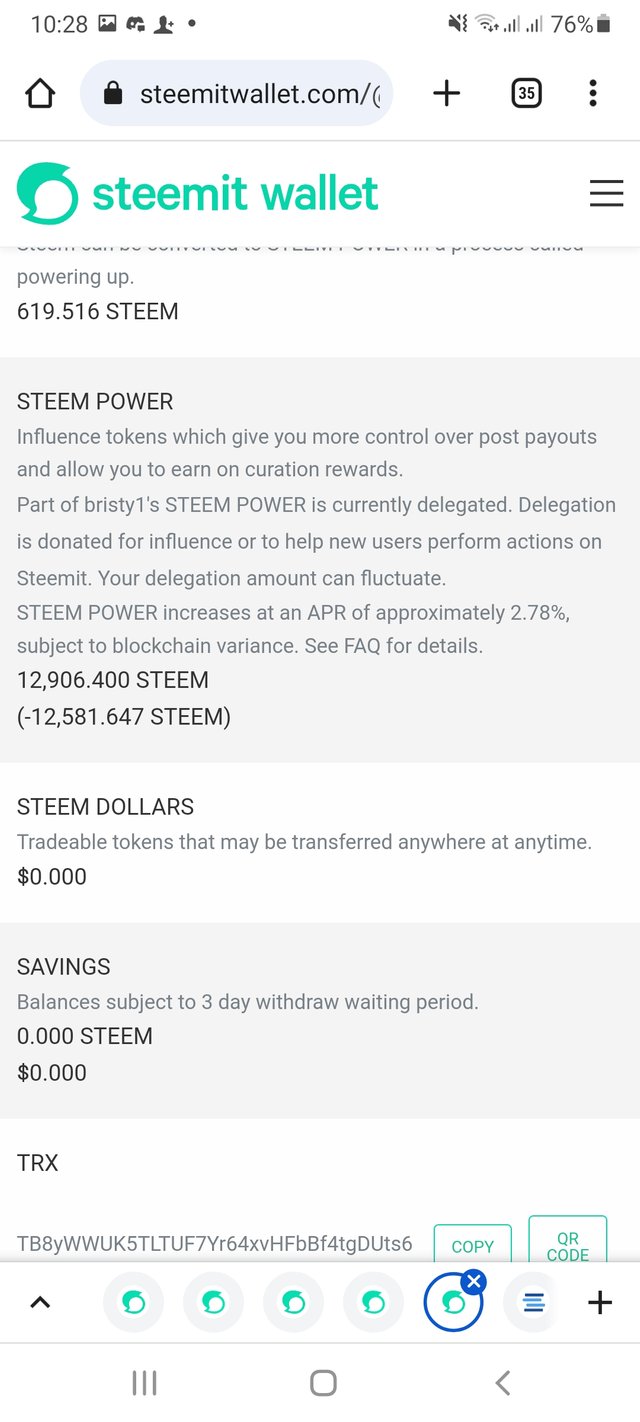The image size is (640, 1422).
Task: Switch to the fourth steemit tab
Action: tap(373, 1302)
